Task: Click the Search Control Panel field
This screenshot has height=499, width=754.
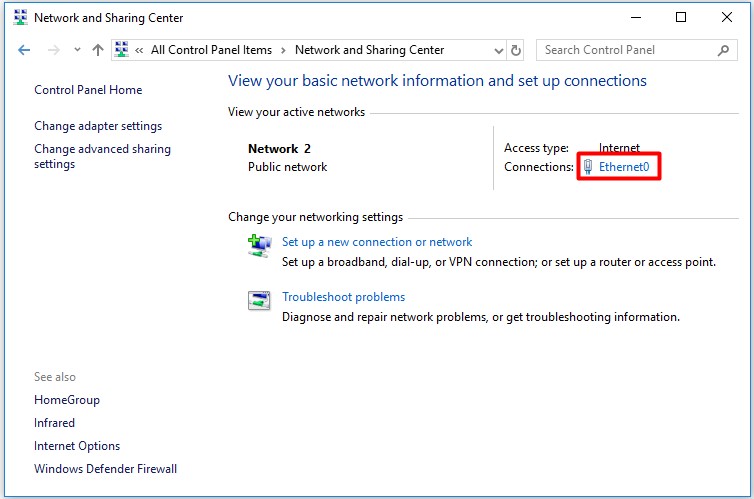Action: coord(637,50)
